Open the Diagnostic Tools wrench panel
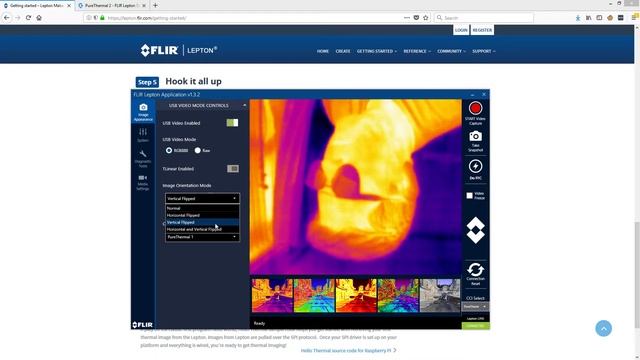Image resolution: width=640 pixels, height=360 pixels. click(x=143, y=158)
